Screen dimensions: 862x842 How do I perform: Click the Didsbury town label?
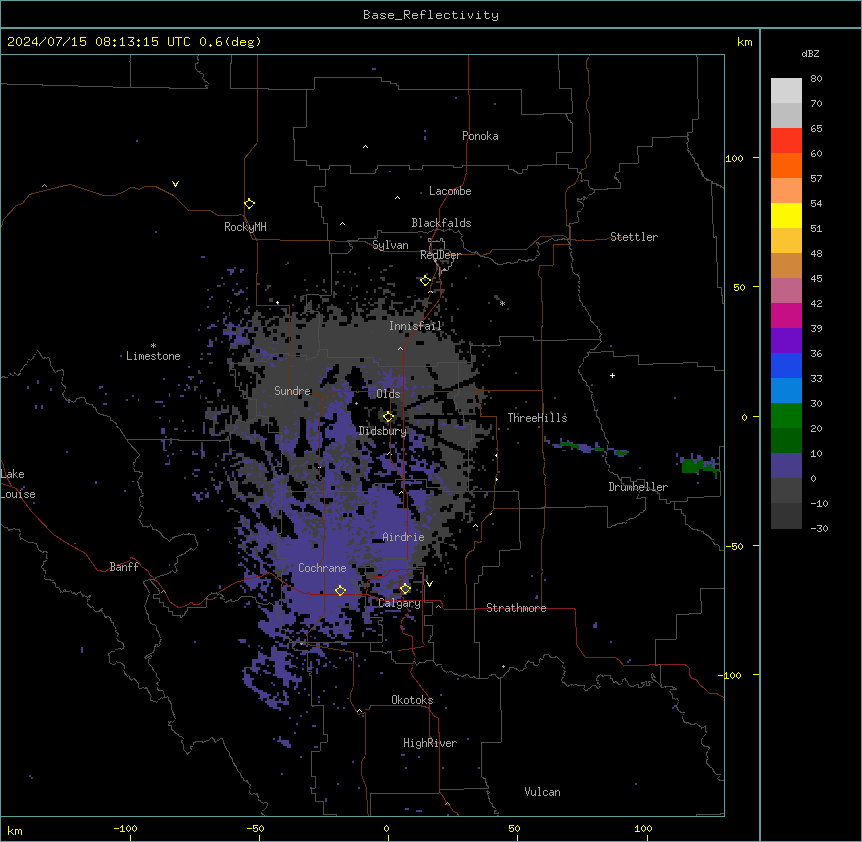383,431
